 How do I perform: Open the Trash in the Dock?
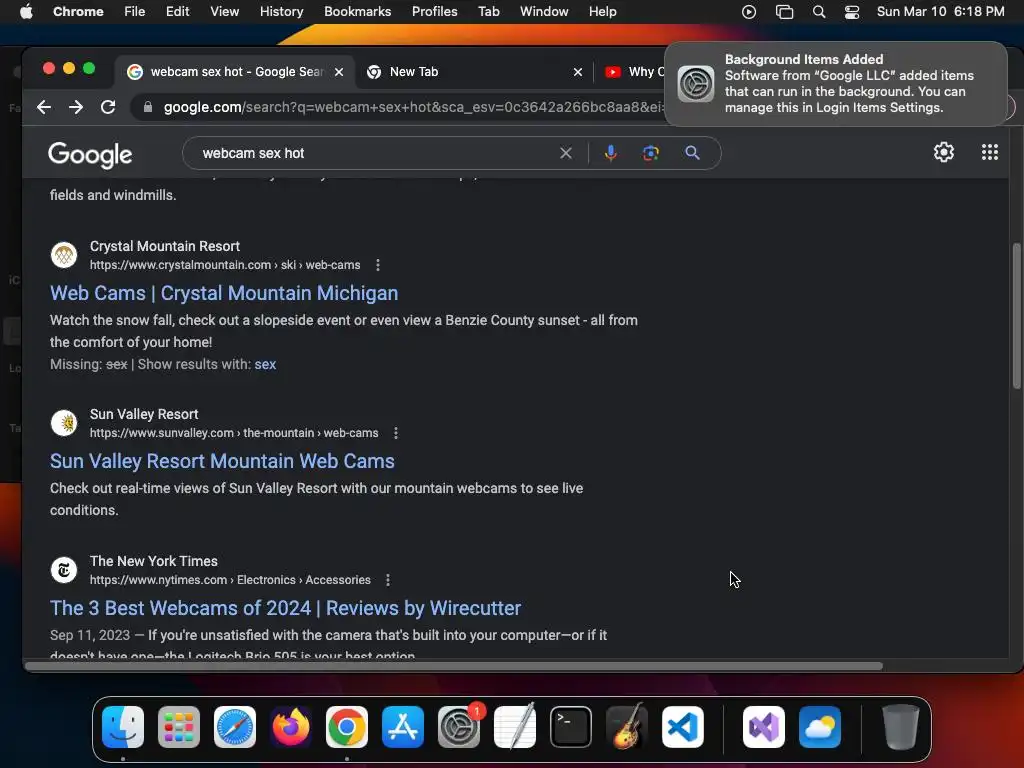point(901,727)
